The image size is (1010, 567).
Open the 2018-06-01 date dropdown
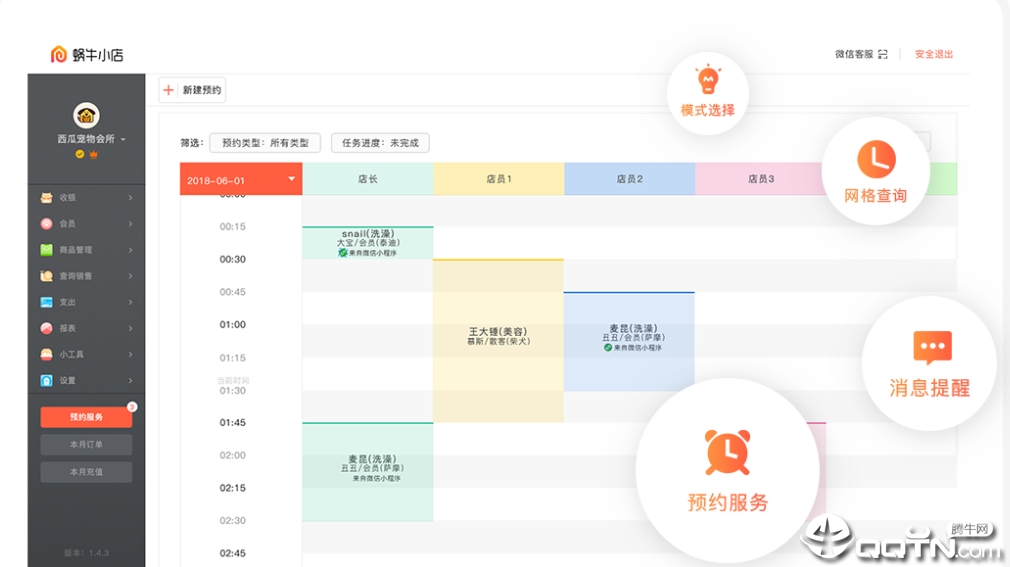click(x=241, y=179)
